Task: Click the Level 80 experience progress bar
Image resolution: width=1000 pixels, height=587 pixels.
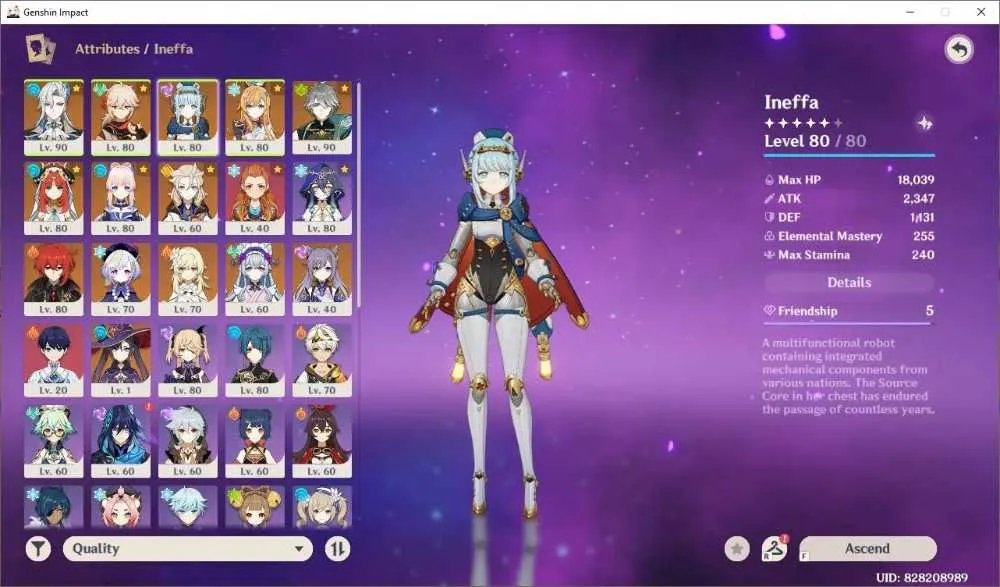Action: click(849, 155)
